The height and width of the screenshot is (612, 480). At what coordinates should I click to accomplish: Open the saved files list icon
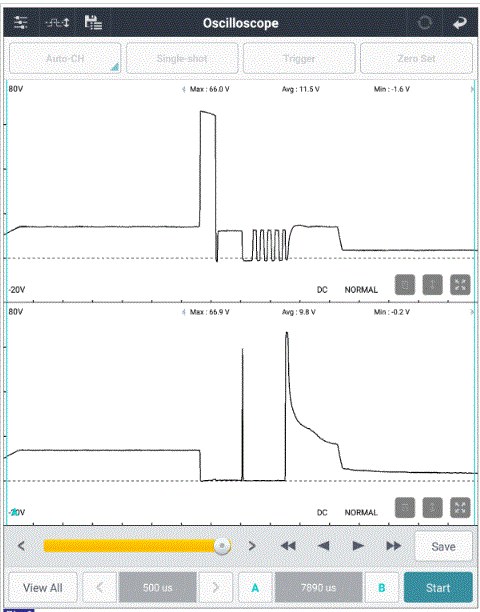(x=93, y=23)
